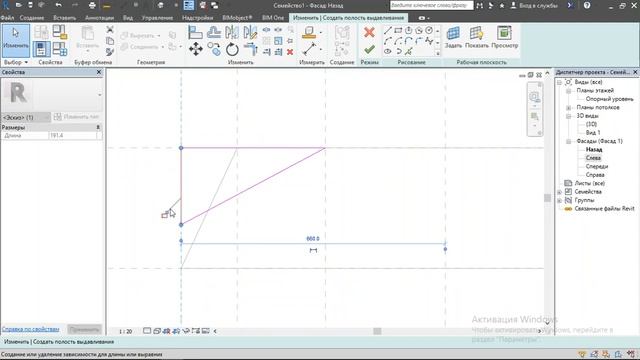Click Просмотр work plane viewer button
This screenshot has height=360, width=640.
point(504,38)
